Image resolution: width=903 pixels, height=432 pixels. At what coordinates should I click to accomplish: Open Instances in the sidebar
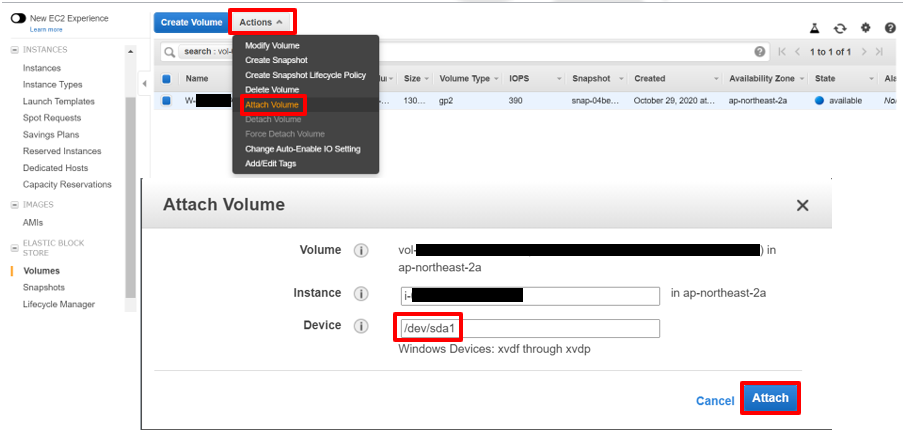(41, 68)
